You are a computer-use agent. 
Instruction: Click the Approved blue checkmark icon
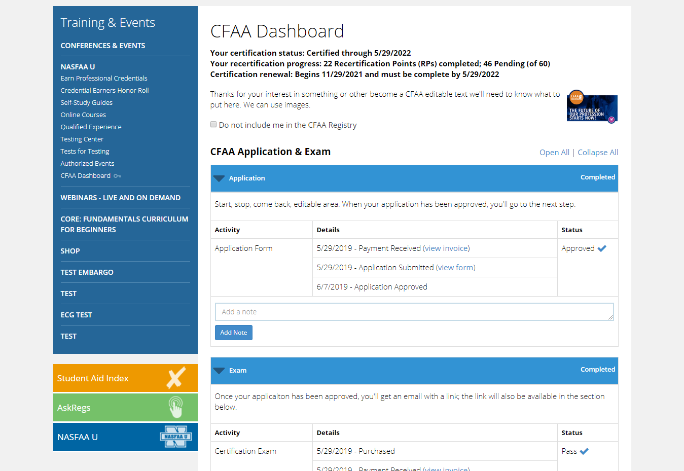point(602,249)
